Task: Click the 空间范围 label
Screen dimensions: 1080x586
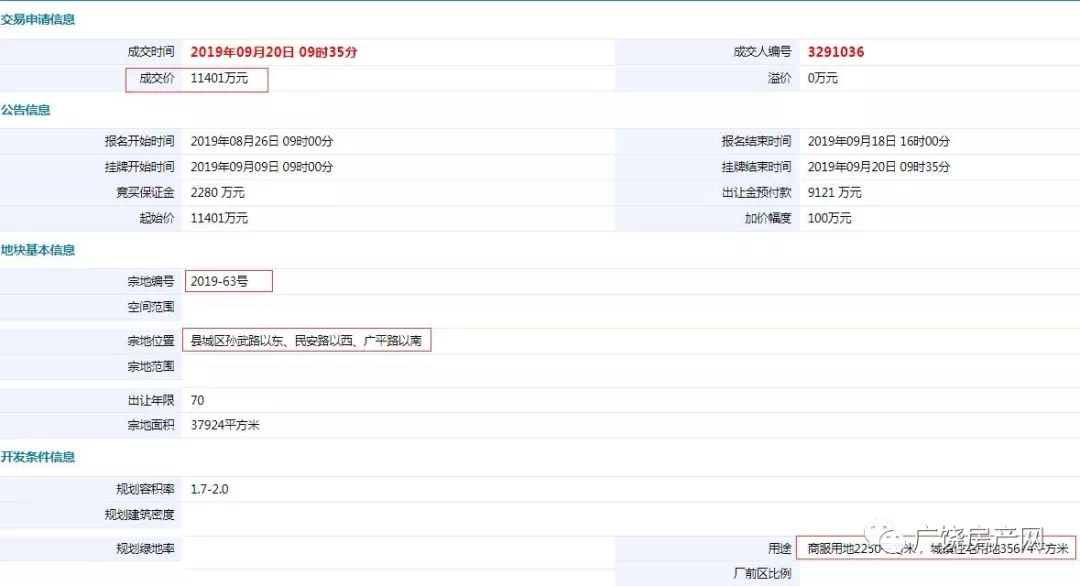Action: pyautogui.click(x=151, y=306)
